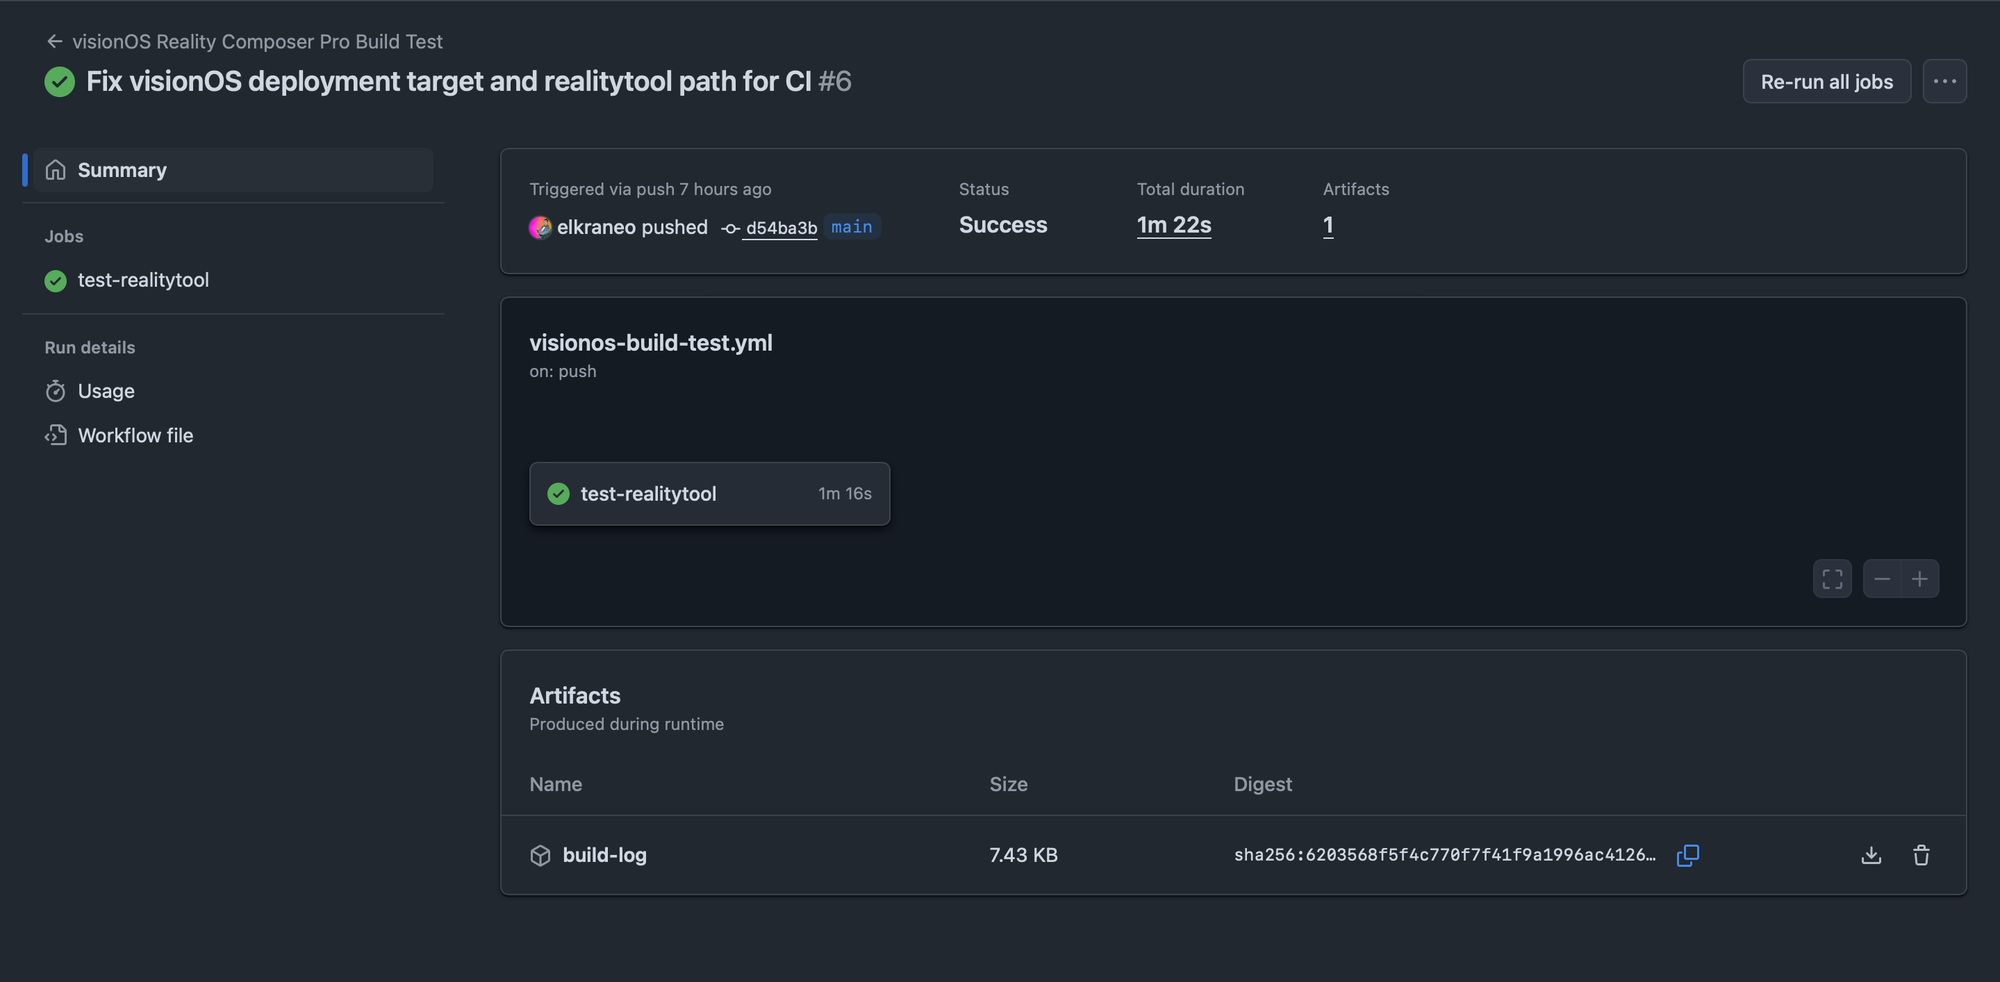Open commit d54ba3b link
Viewport: 2000px width, 982px height.
coord(781,228)
